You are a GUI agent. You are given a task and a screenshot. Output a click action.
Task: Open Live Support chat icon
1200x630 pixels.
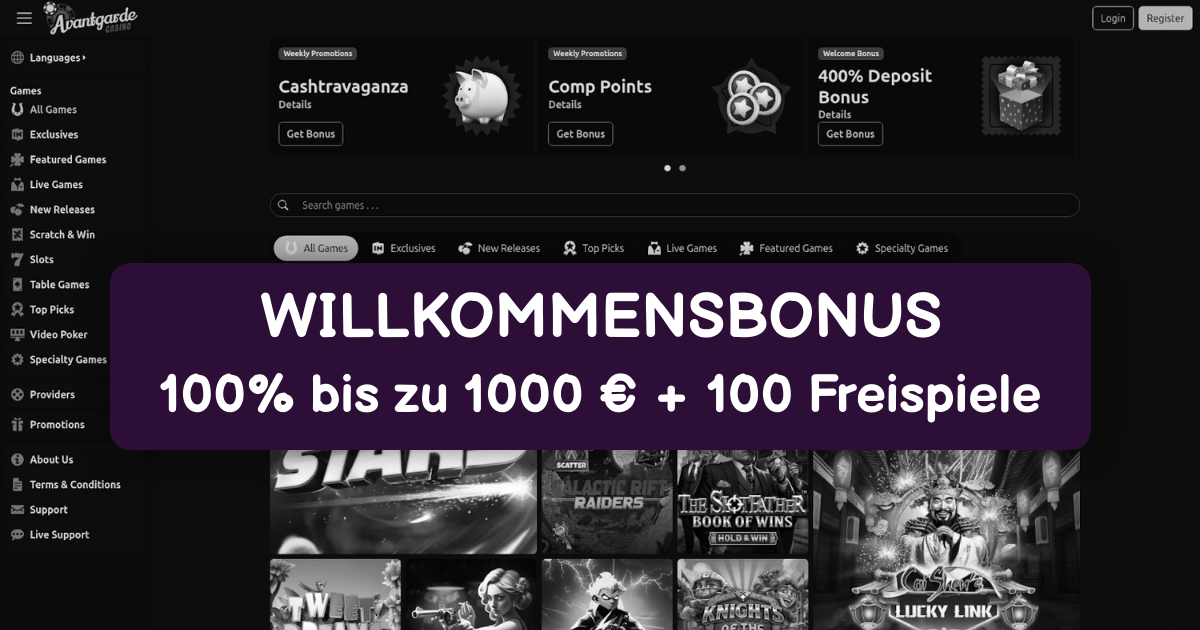(17, 534)
